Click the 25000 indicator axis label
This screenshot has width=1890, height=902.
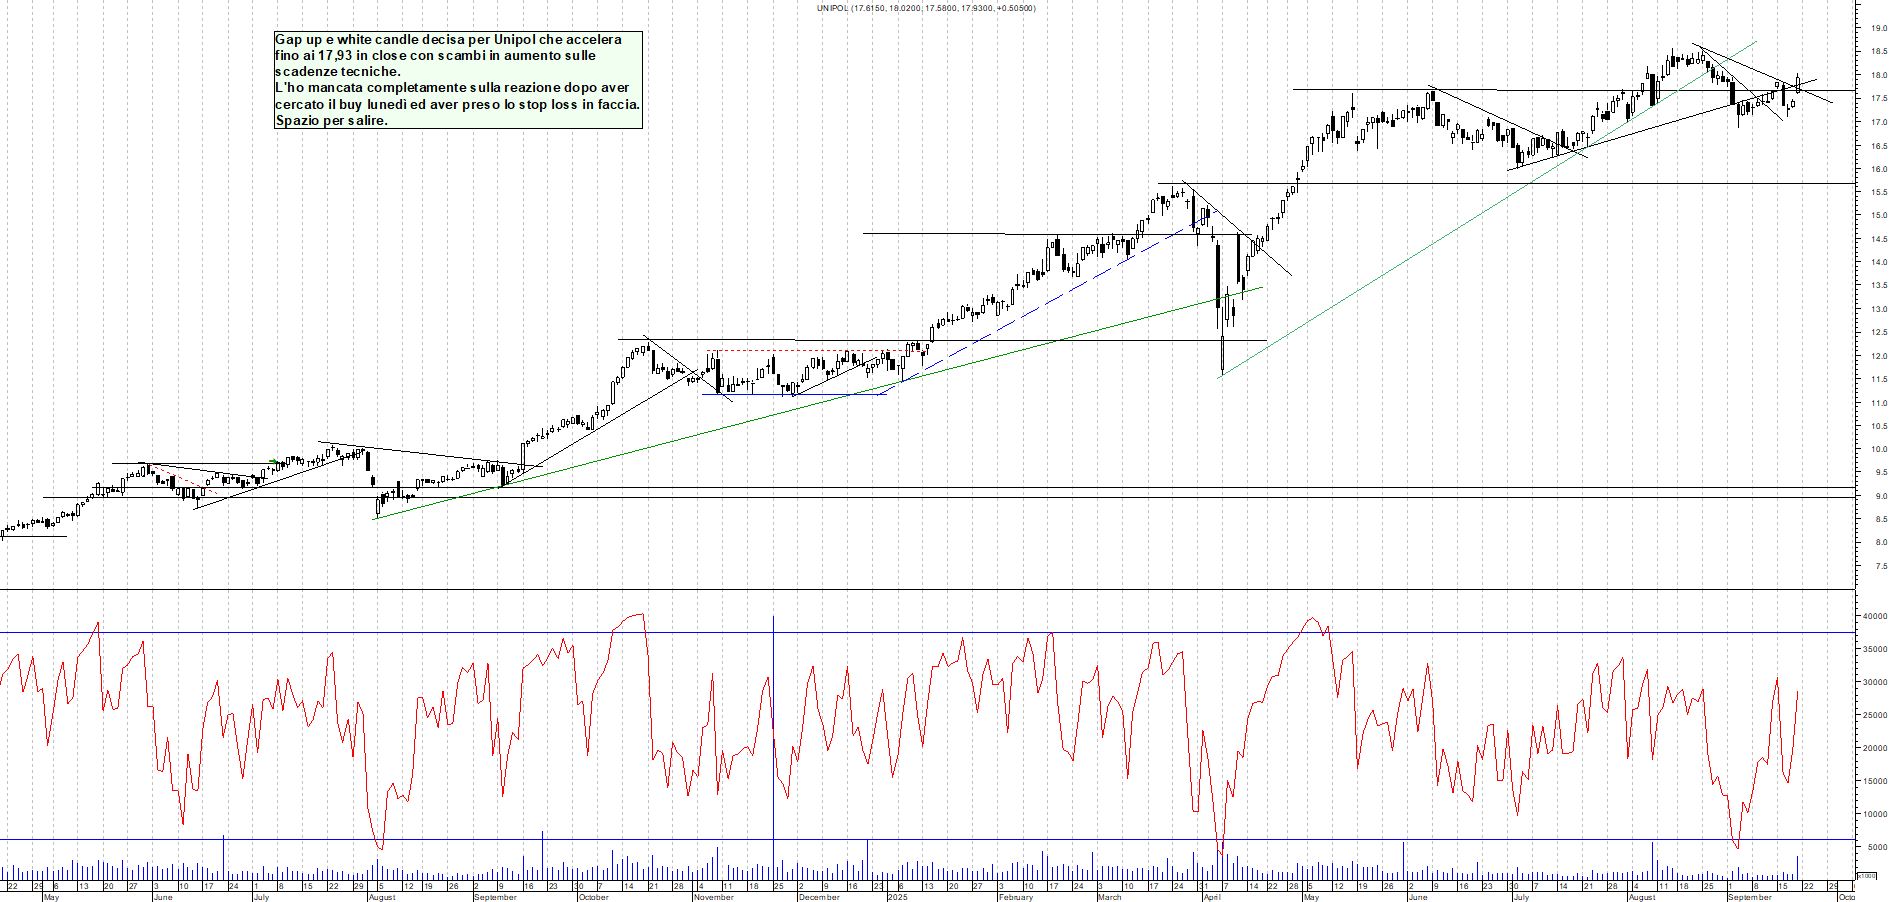point(1875,715)
